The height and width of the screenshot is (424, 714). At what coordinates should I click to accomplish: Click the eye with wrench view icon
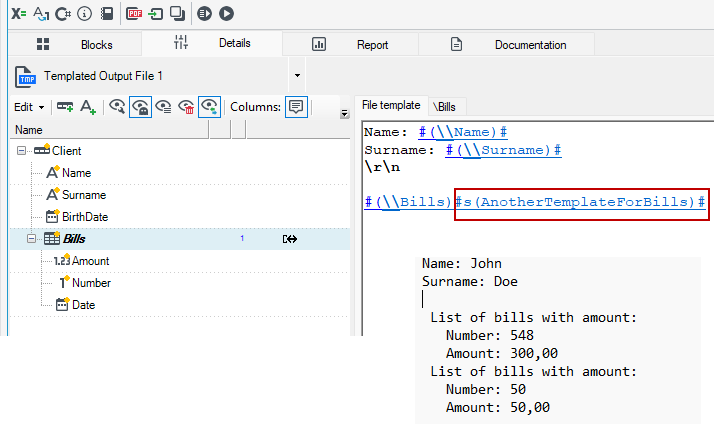pyautogui.click(x=117, y=107)
